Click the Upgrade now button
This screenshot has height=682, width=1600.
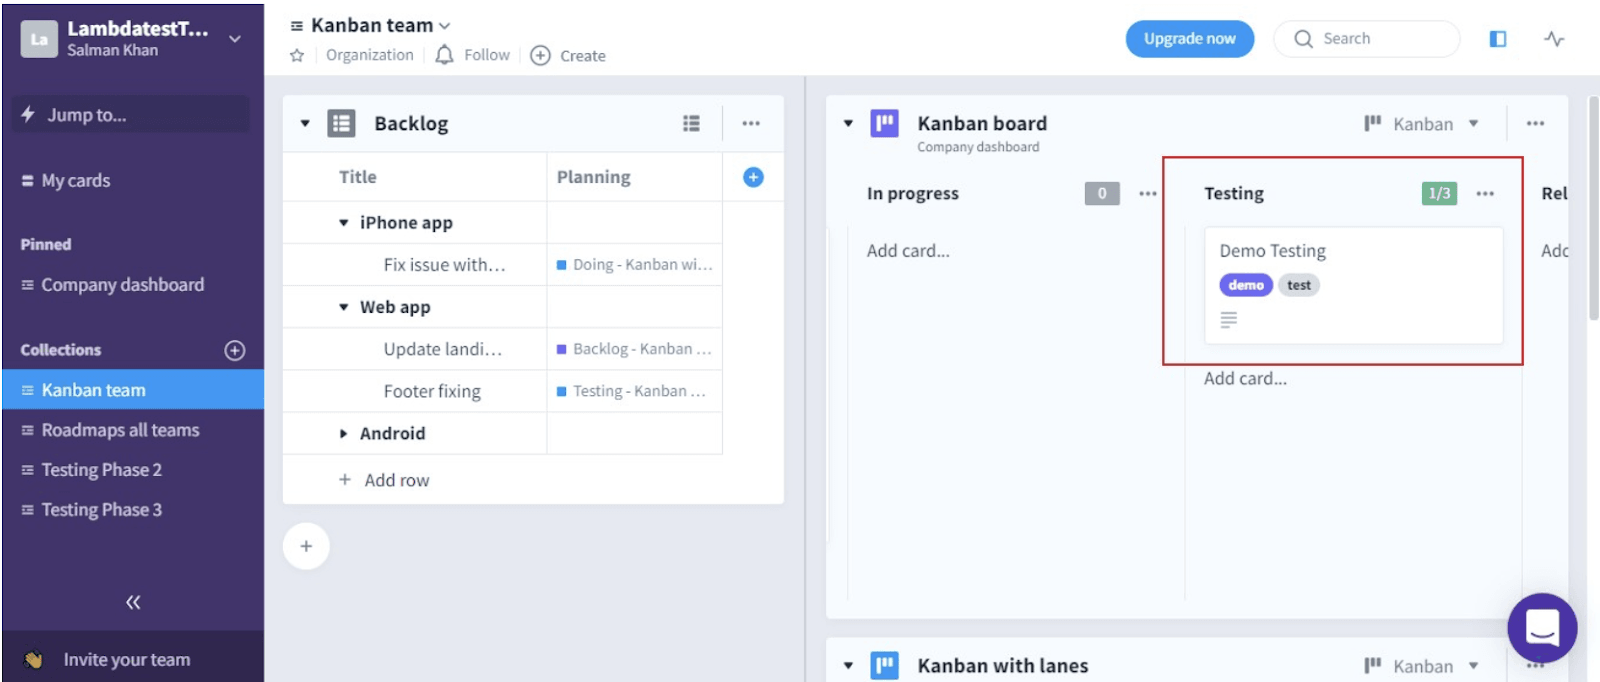pos(1190,39)
